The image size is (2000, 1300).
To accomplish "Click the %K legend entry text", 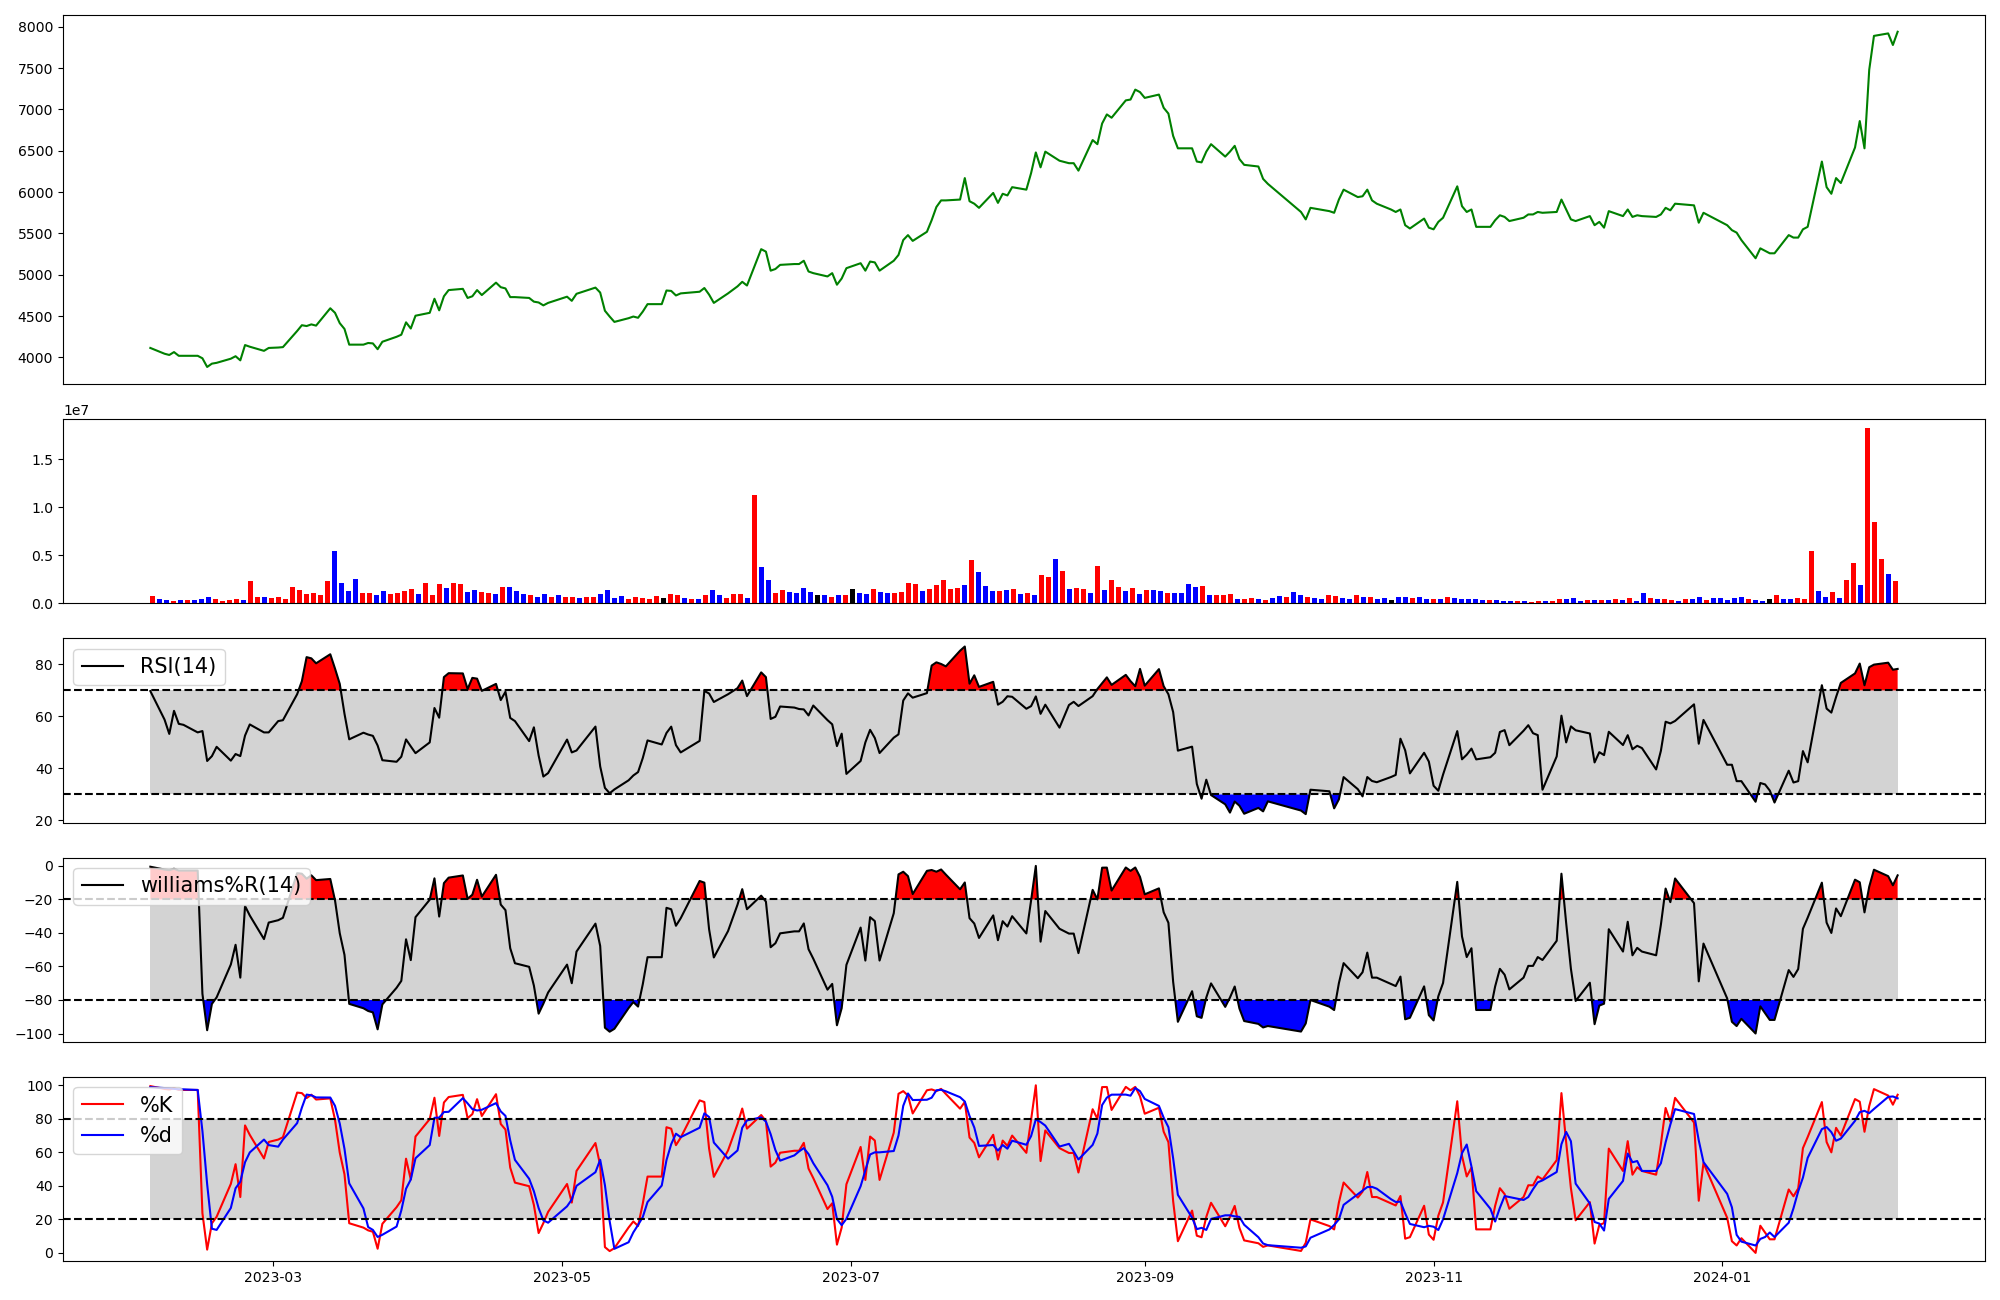I will pos(155,1104).
